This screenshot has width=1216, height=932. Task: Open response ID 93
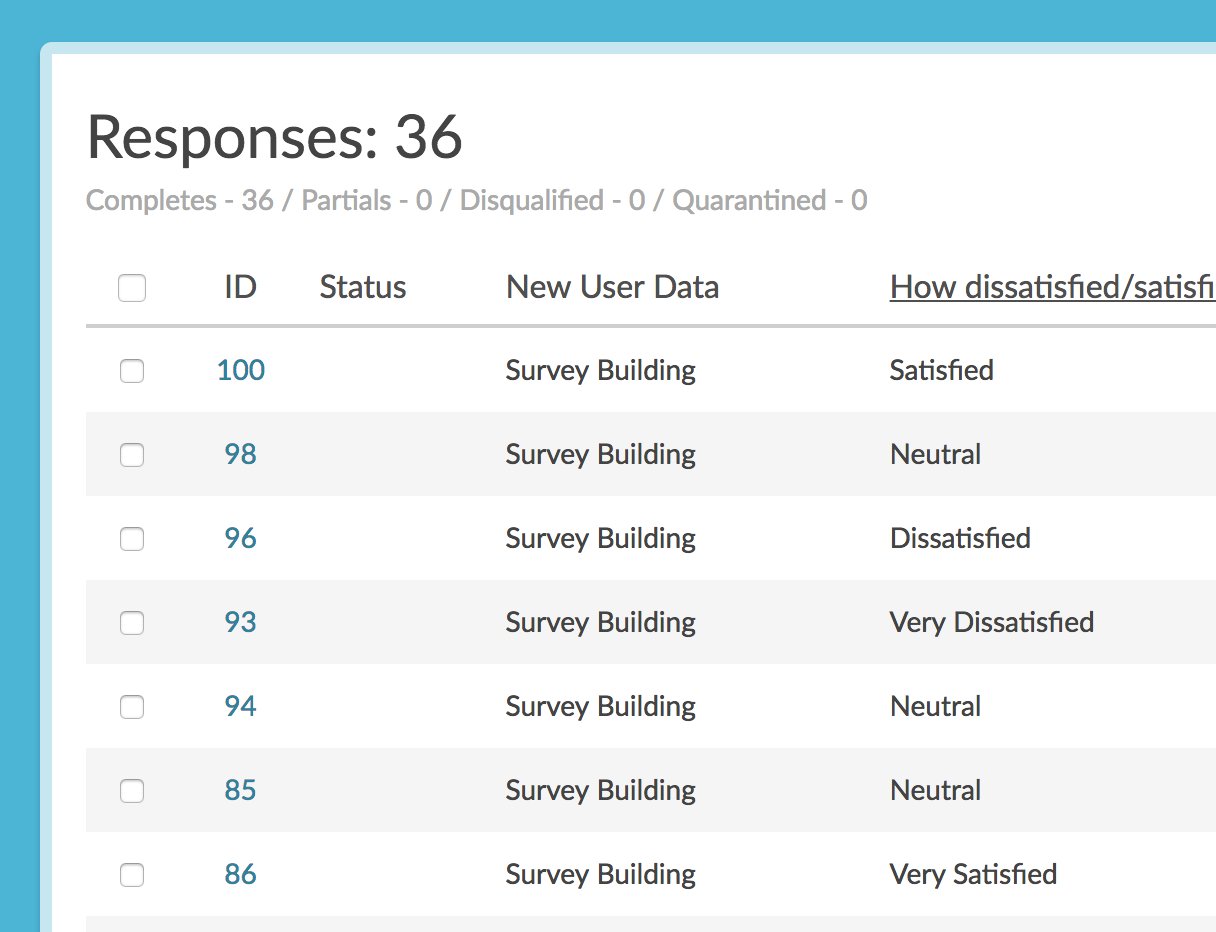coord(241,622)
